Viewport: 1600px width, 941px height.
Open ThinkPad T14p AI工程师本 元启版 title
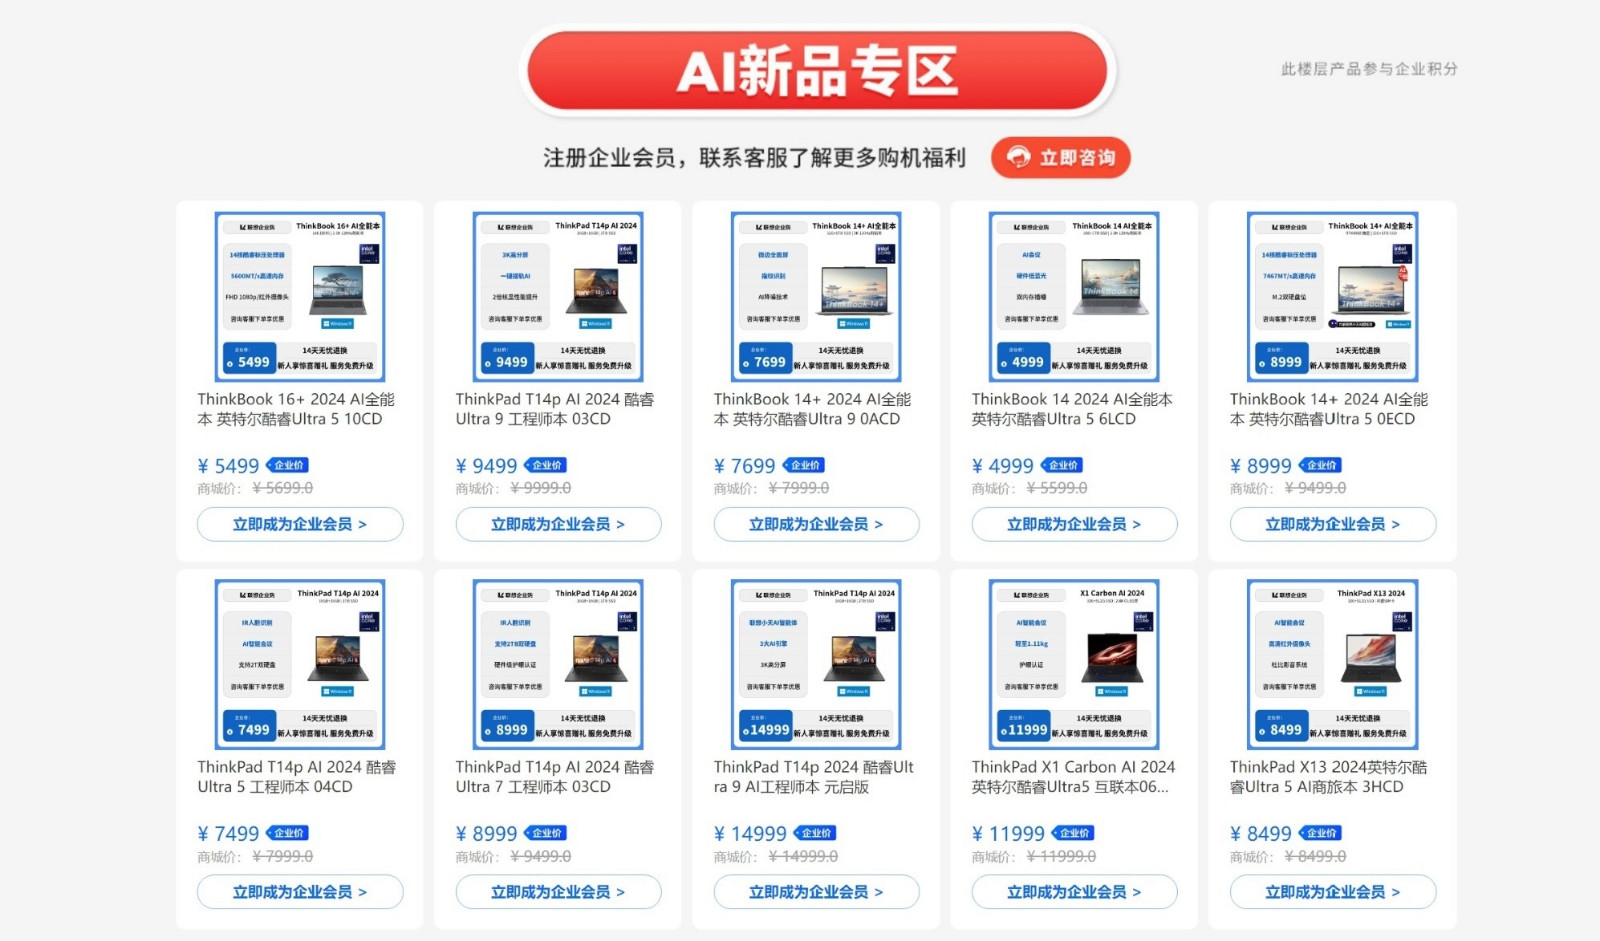[814, 777]
